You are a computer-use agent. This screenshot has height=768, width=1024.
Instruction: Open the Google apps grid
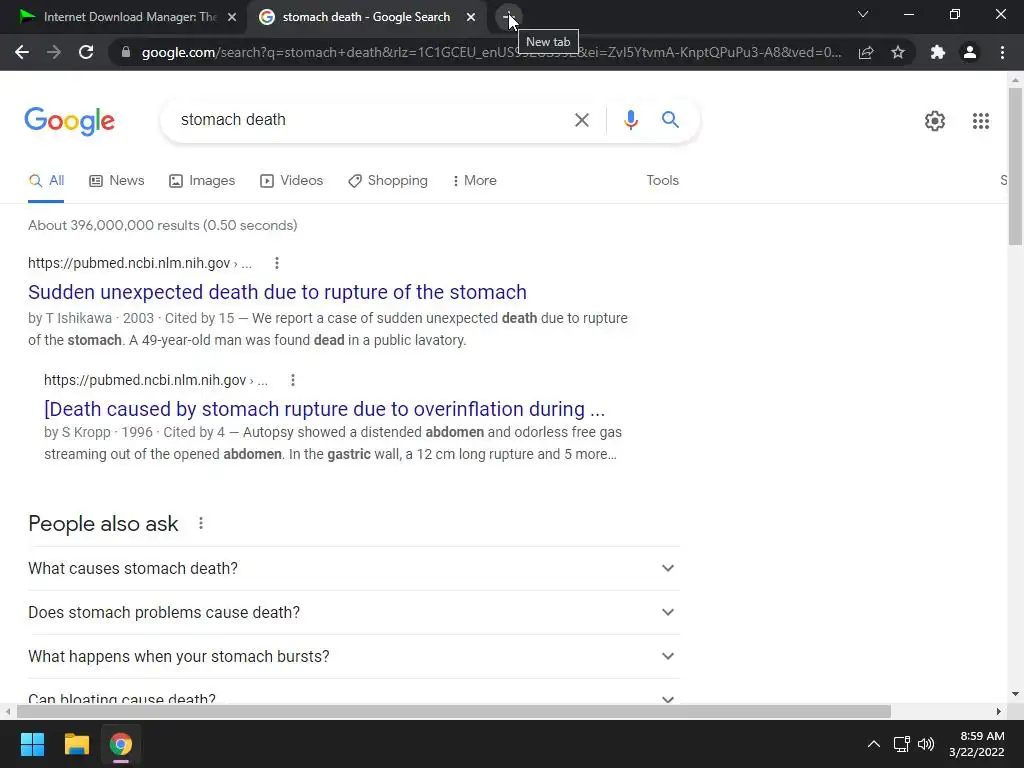pos(980,121)
